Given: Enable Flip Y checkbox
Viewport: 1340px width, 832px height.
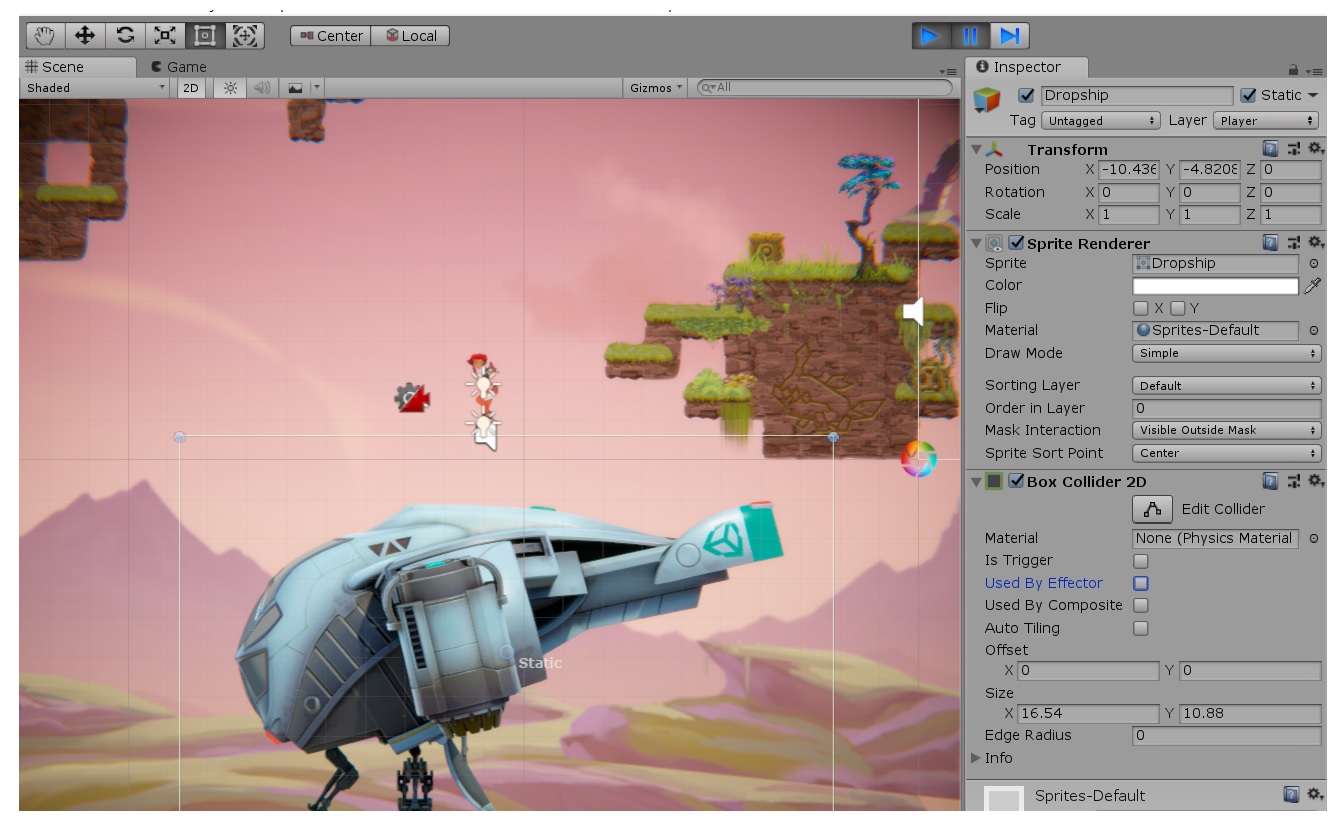Looking at the screenshot, I should click(1178, 308).
